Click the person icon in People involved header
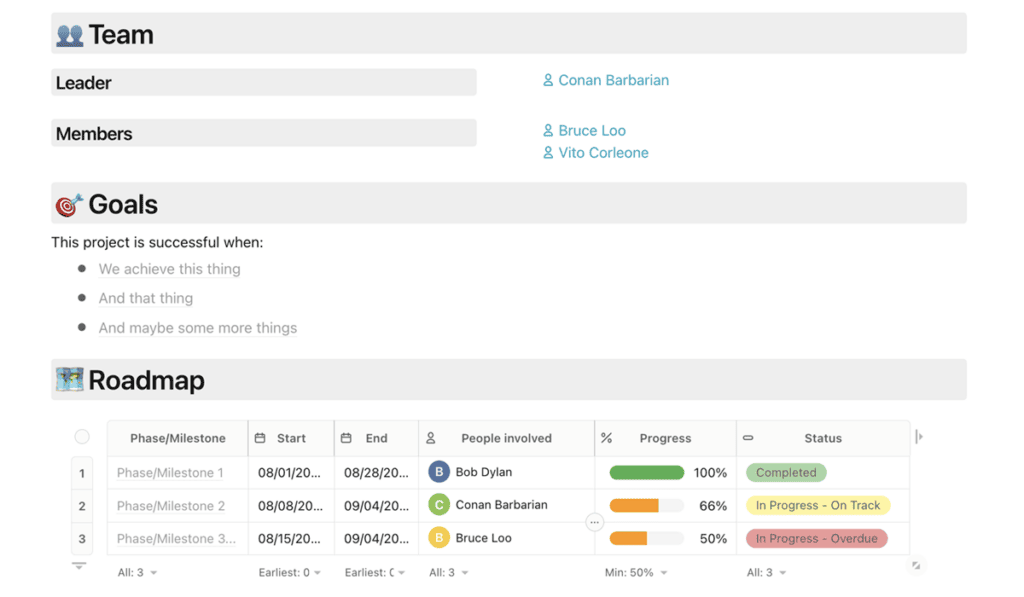1024x597 pixels. pyautogui.click(x=431, y=438)
